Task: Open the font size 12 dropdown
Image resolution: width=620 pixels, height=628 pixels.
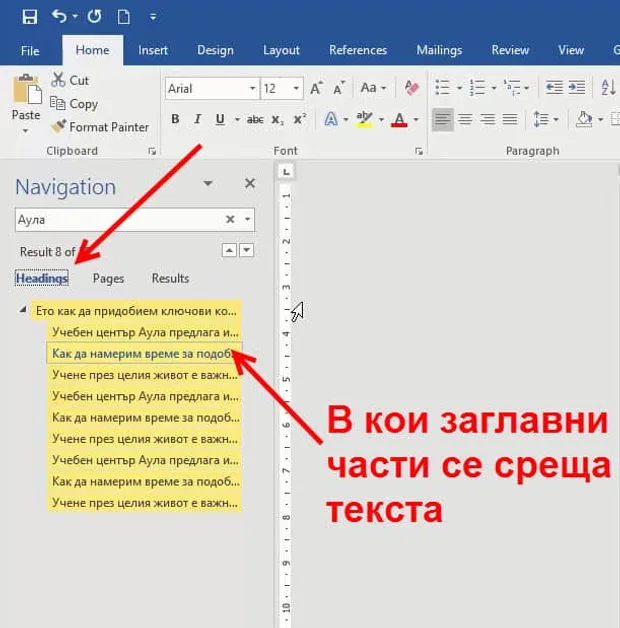Action: click(x=296, y=88)
